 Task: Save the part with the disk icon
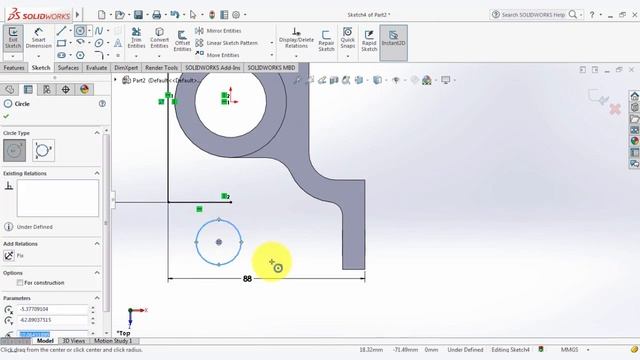[x=138, y=15]
